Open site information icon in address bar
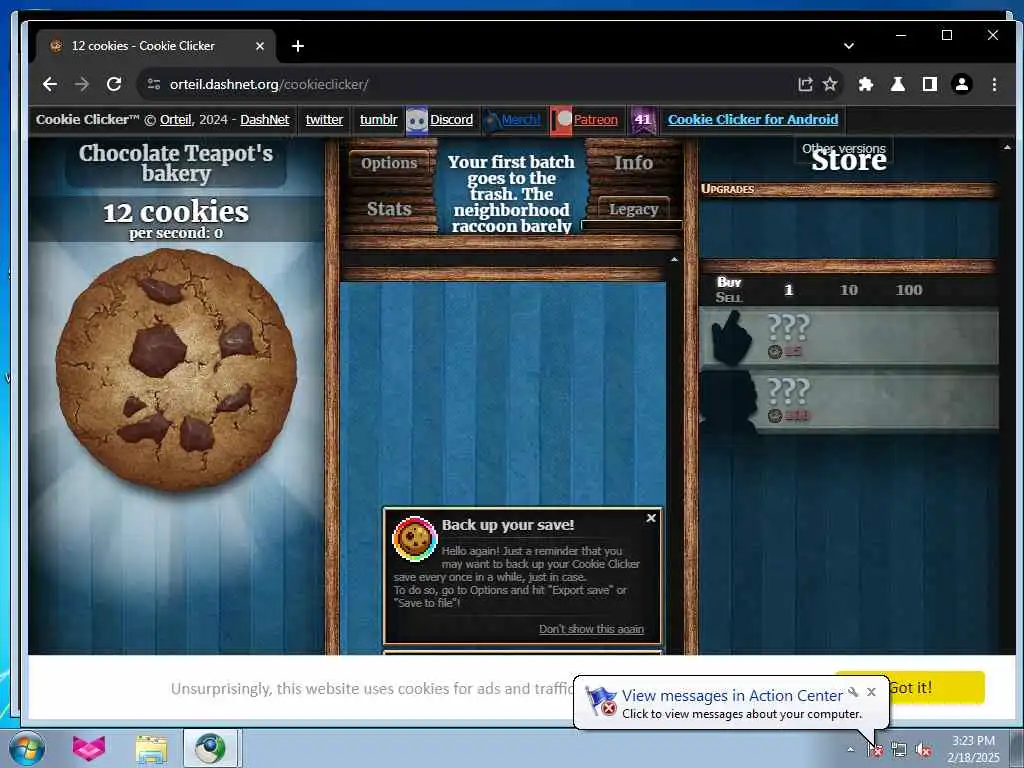The height and width of the screenshot is (768, 1024). (x=154, y=84)
